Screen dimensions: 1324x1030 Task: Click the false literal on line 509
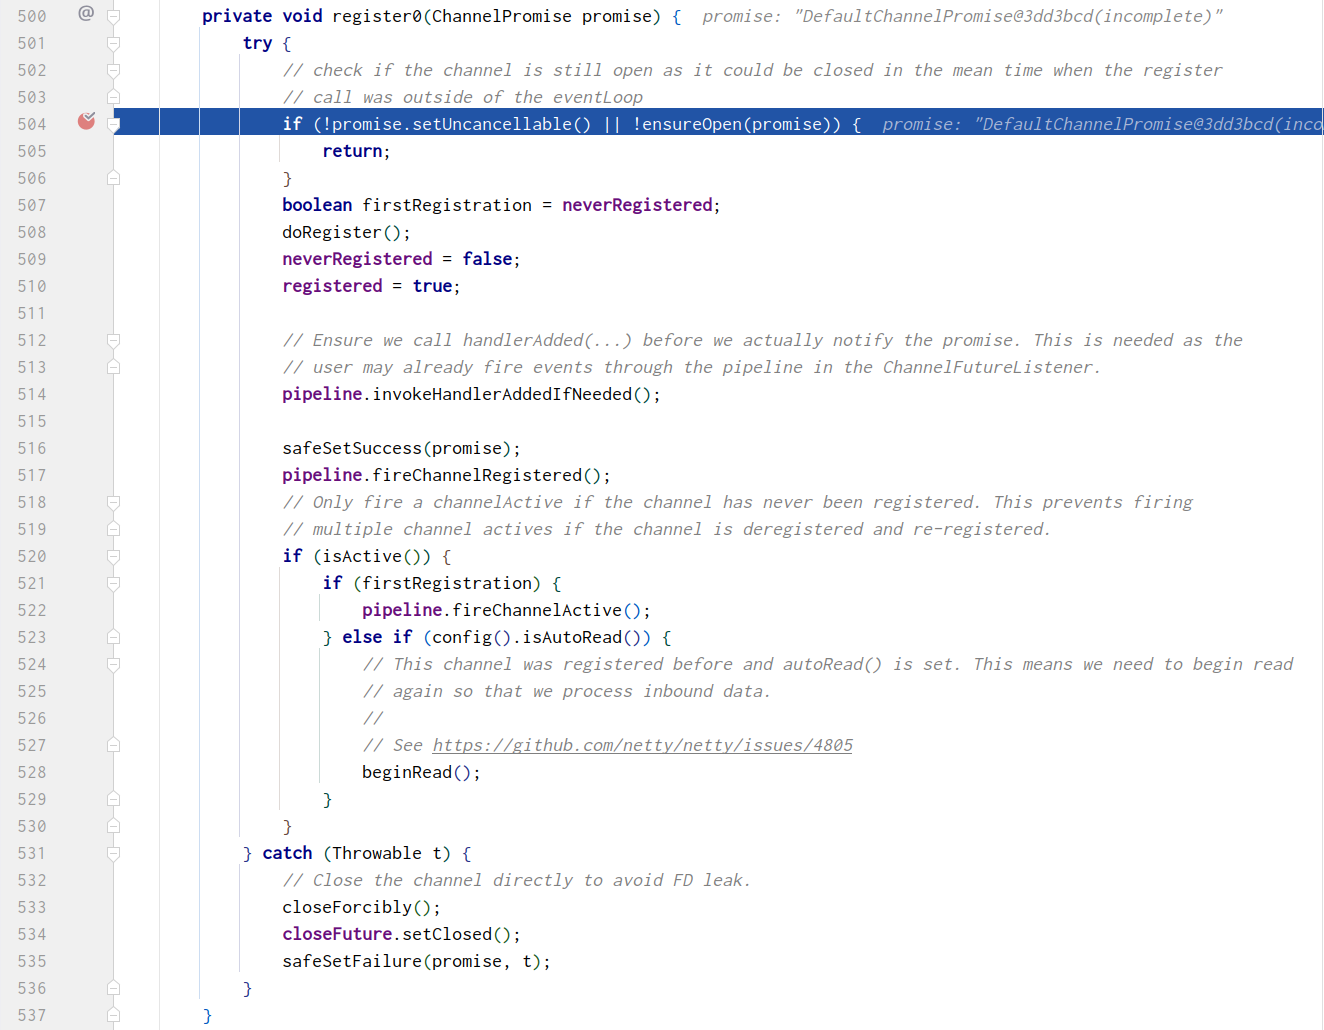tap(487, 259)
